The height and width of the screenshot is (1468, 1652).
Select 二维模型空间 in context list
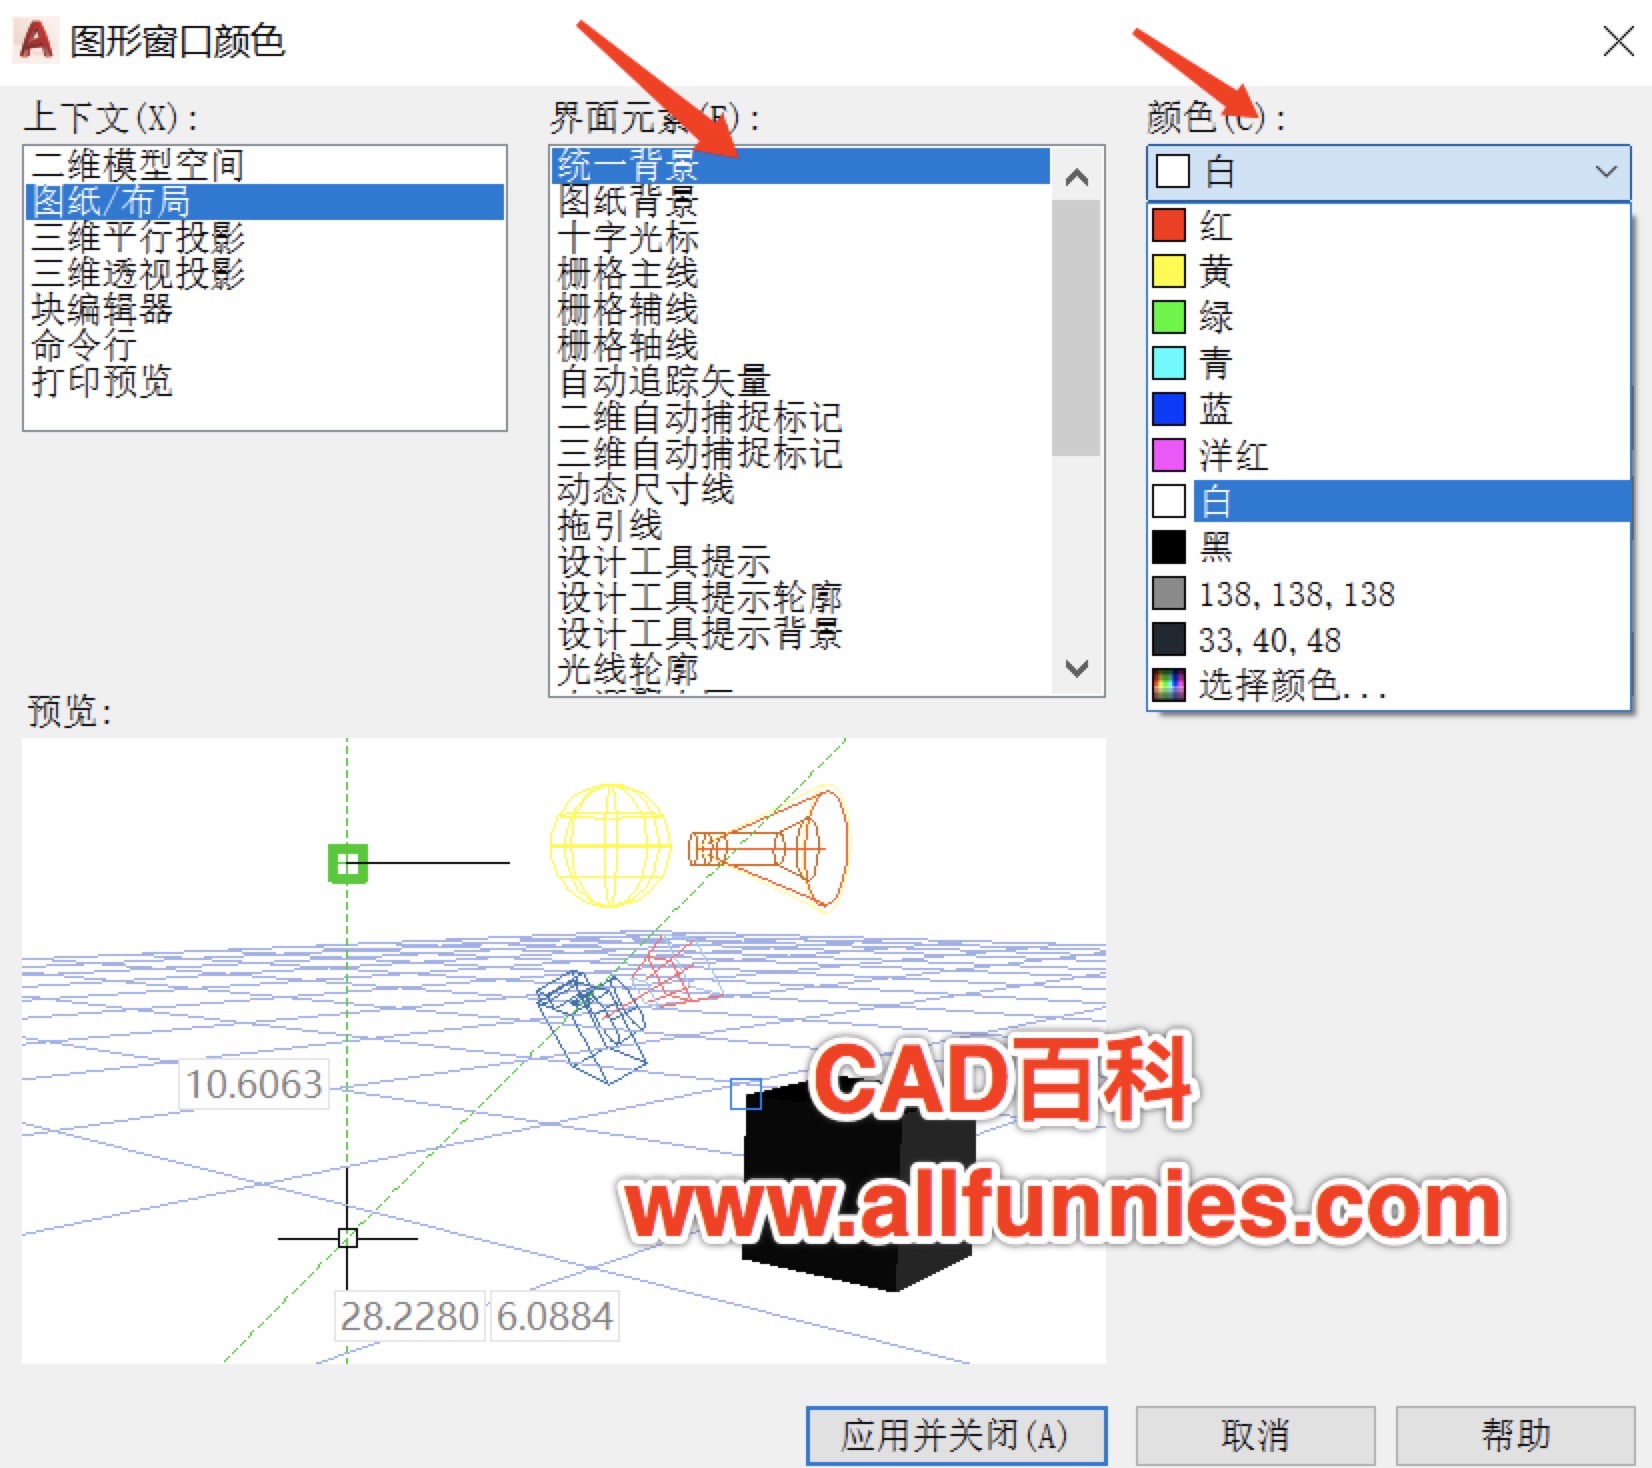click(264, 165)
